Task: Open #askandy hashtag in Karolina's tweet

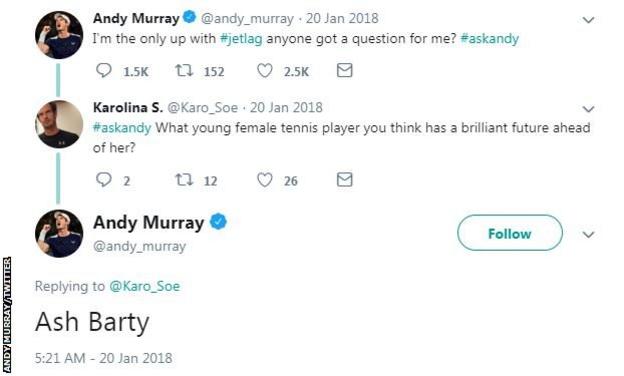Action: coord(122,128)
